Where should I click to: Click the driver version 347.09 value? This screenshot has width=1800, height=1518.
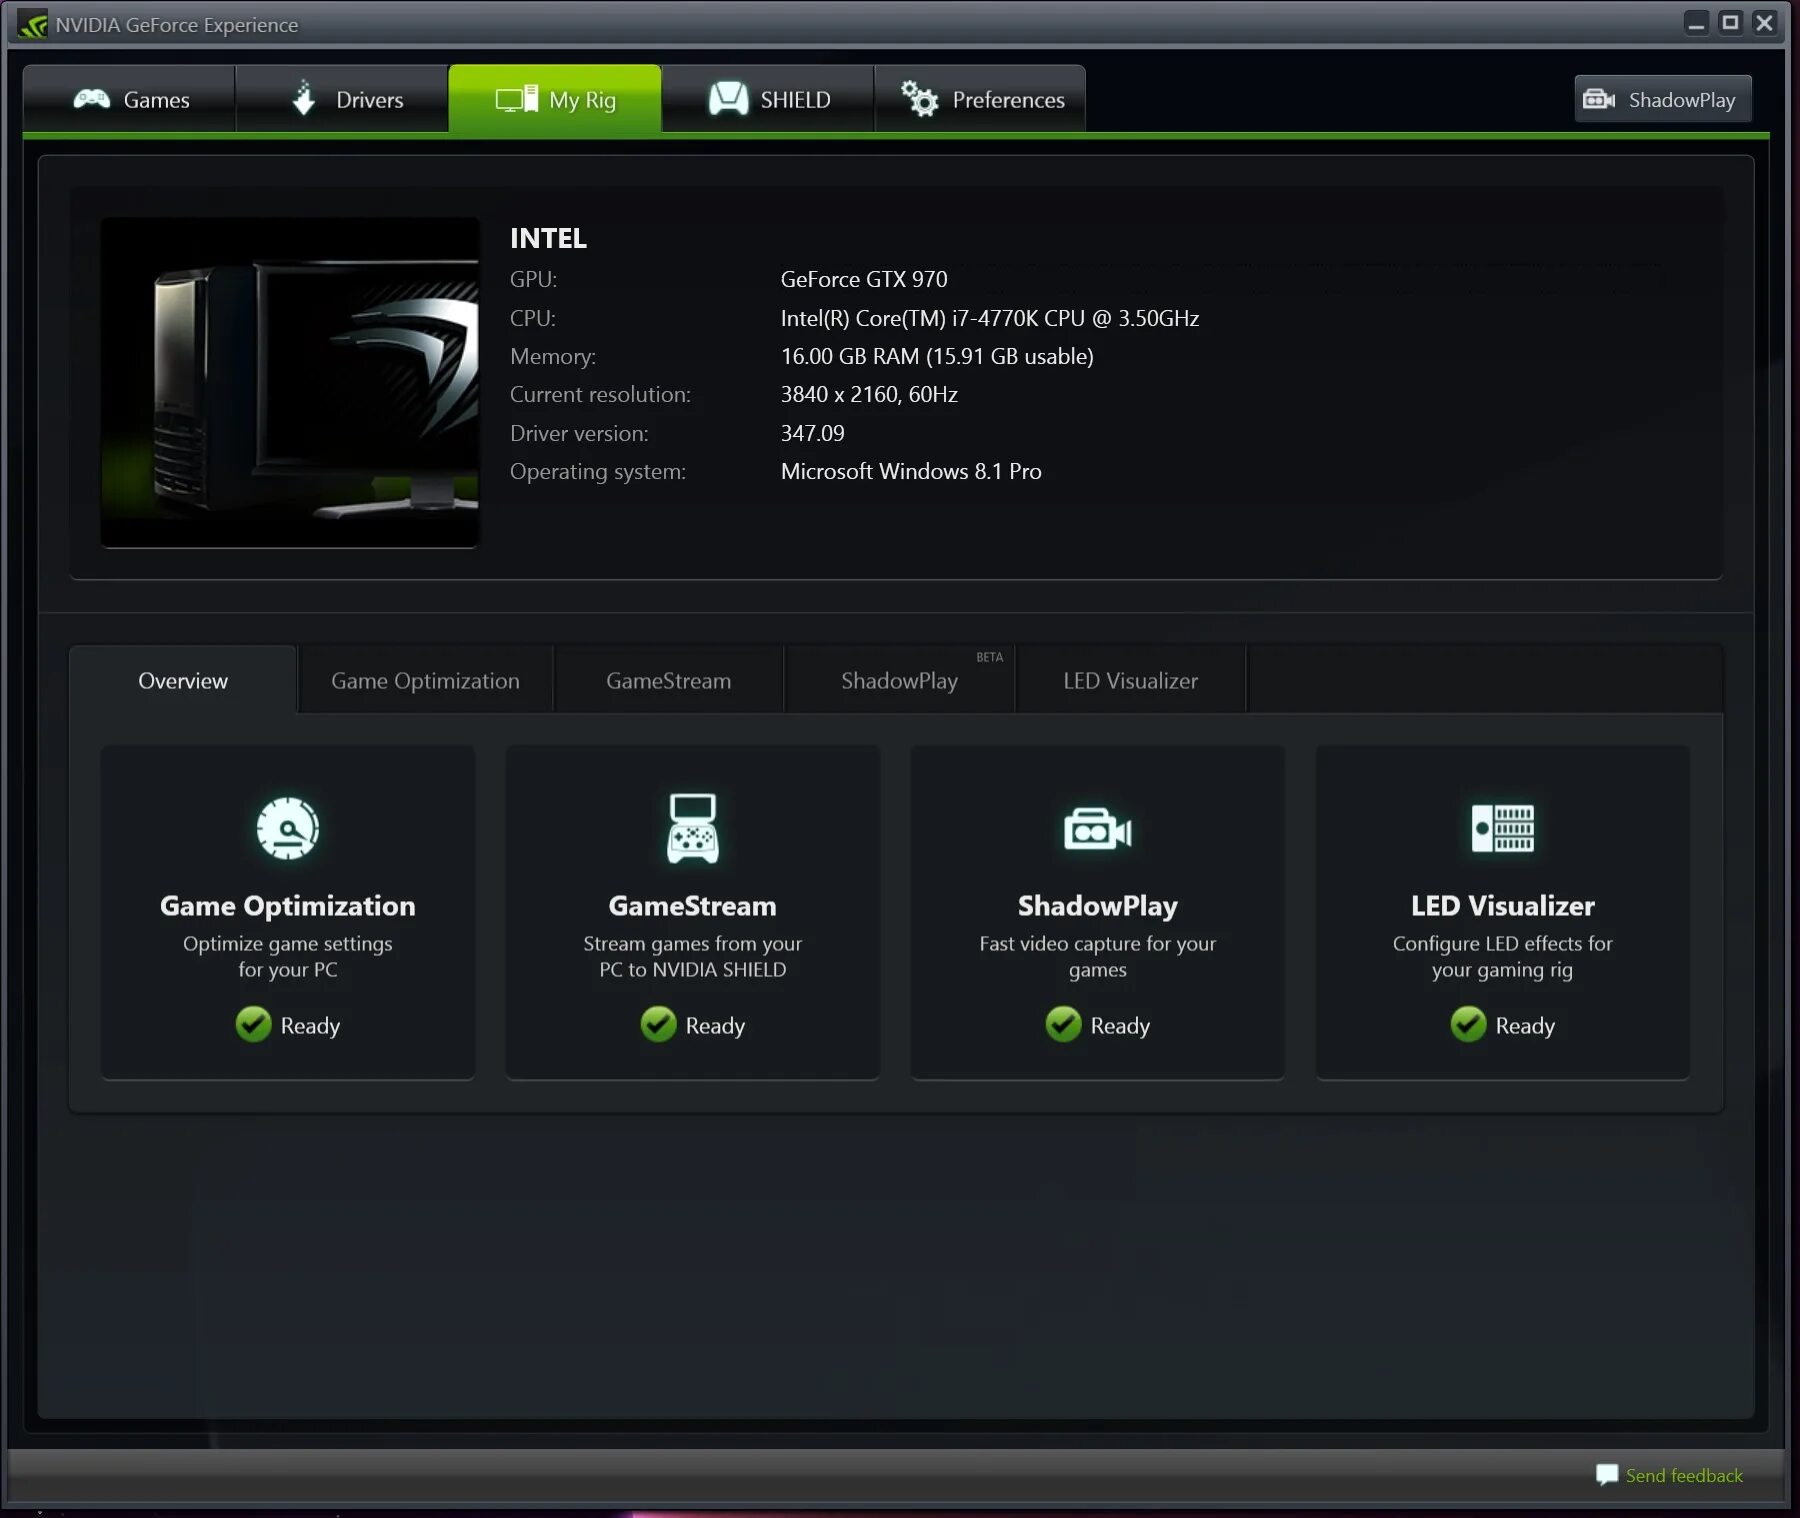coord(812,433)
